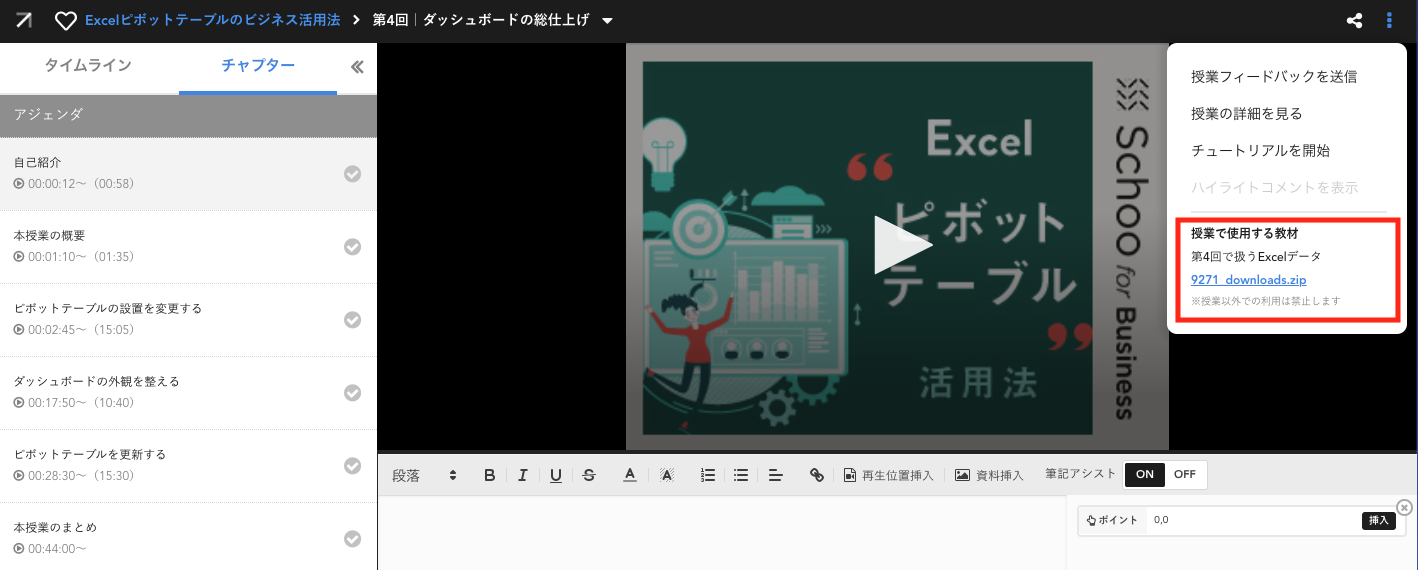This screenshot has height=570, width=1418.
Task: Select ハイライトコメントを表示 menu item
Action: pyautogui.click(x=1274, y=187)
